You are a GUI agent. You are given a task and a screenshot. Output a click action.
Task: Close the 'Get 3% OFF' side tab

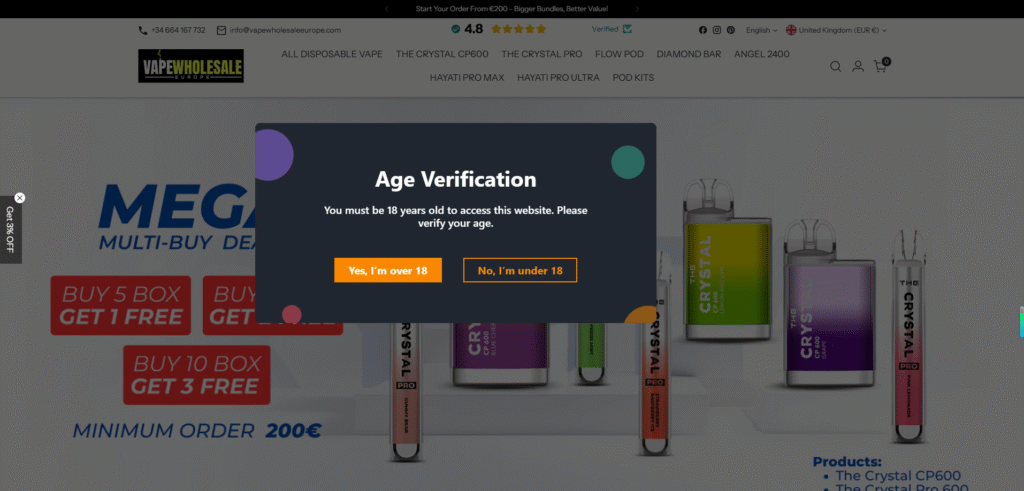pos(20,198)
